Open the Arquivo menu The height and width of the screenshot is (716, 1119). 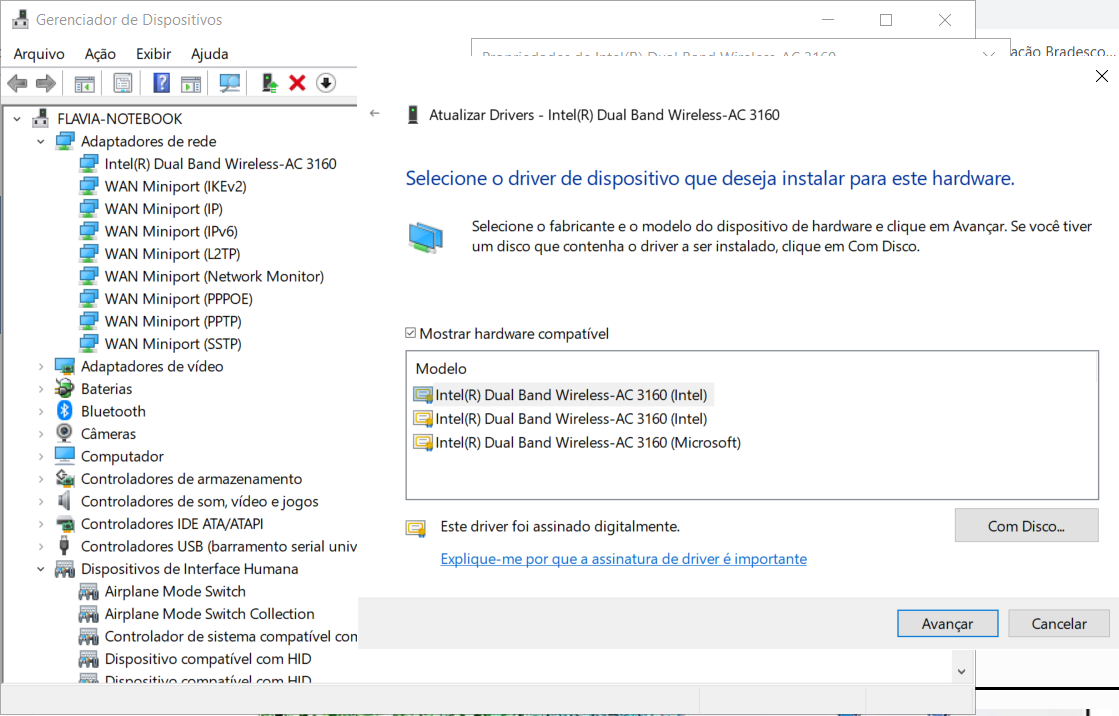[39, 54]
